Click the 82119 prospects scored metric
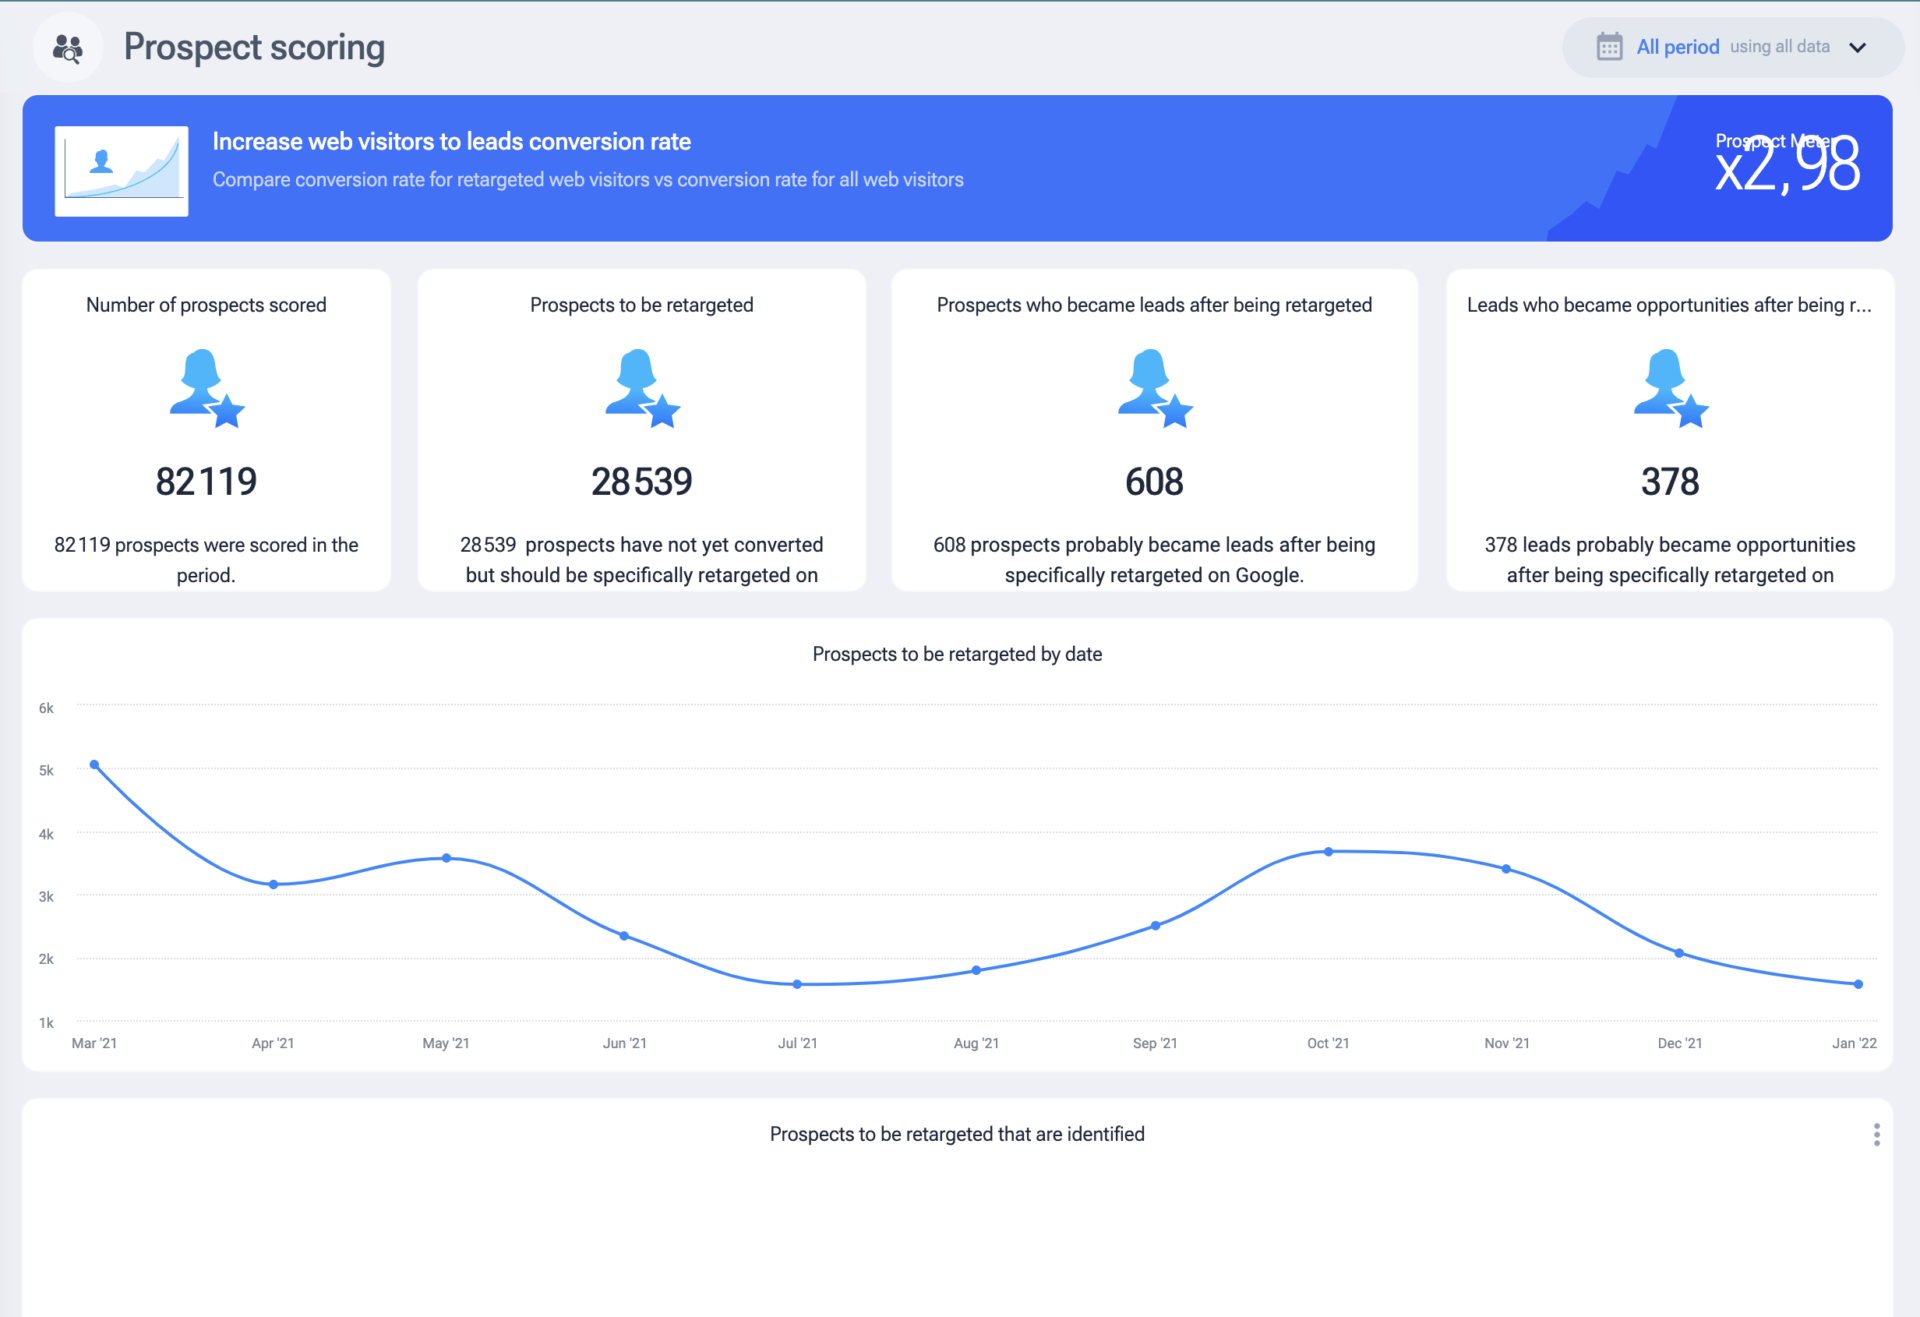This screenshot has width=1920, height=1317. coord(205,480)
